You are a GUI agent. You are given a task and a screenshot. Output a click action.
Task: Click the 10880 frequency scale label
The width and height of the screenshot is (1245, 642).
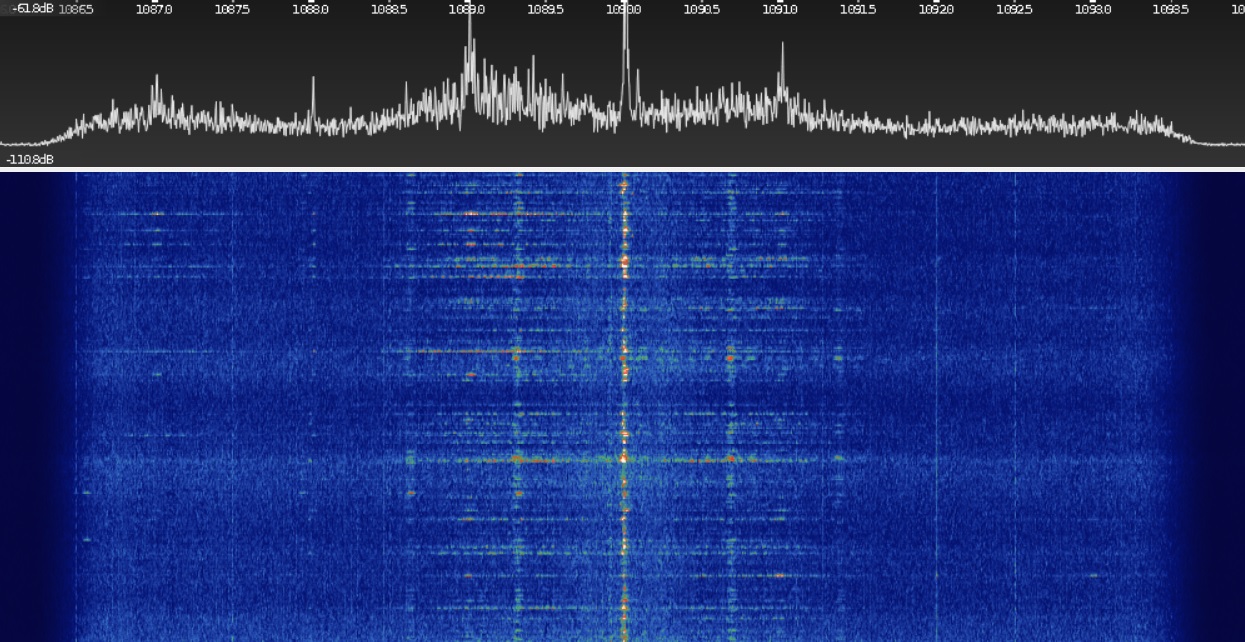pos(311,9)
